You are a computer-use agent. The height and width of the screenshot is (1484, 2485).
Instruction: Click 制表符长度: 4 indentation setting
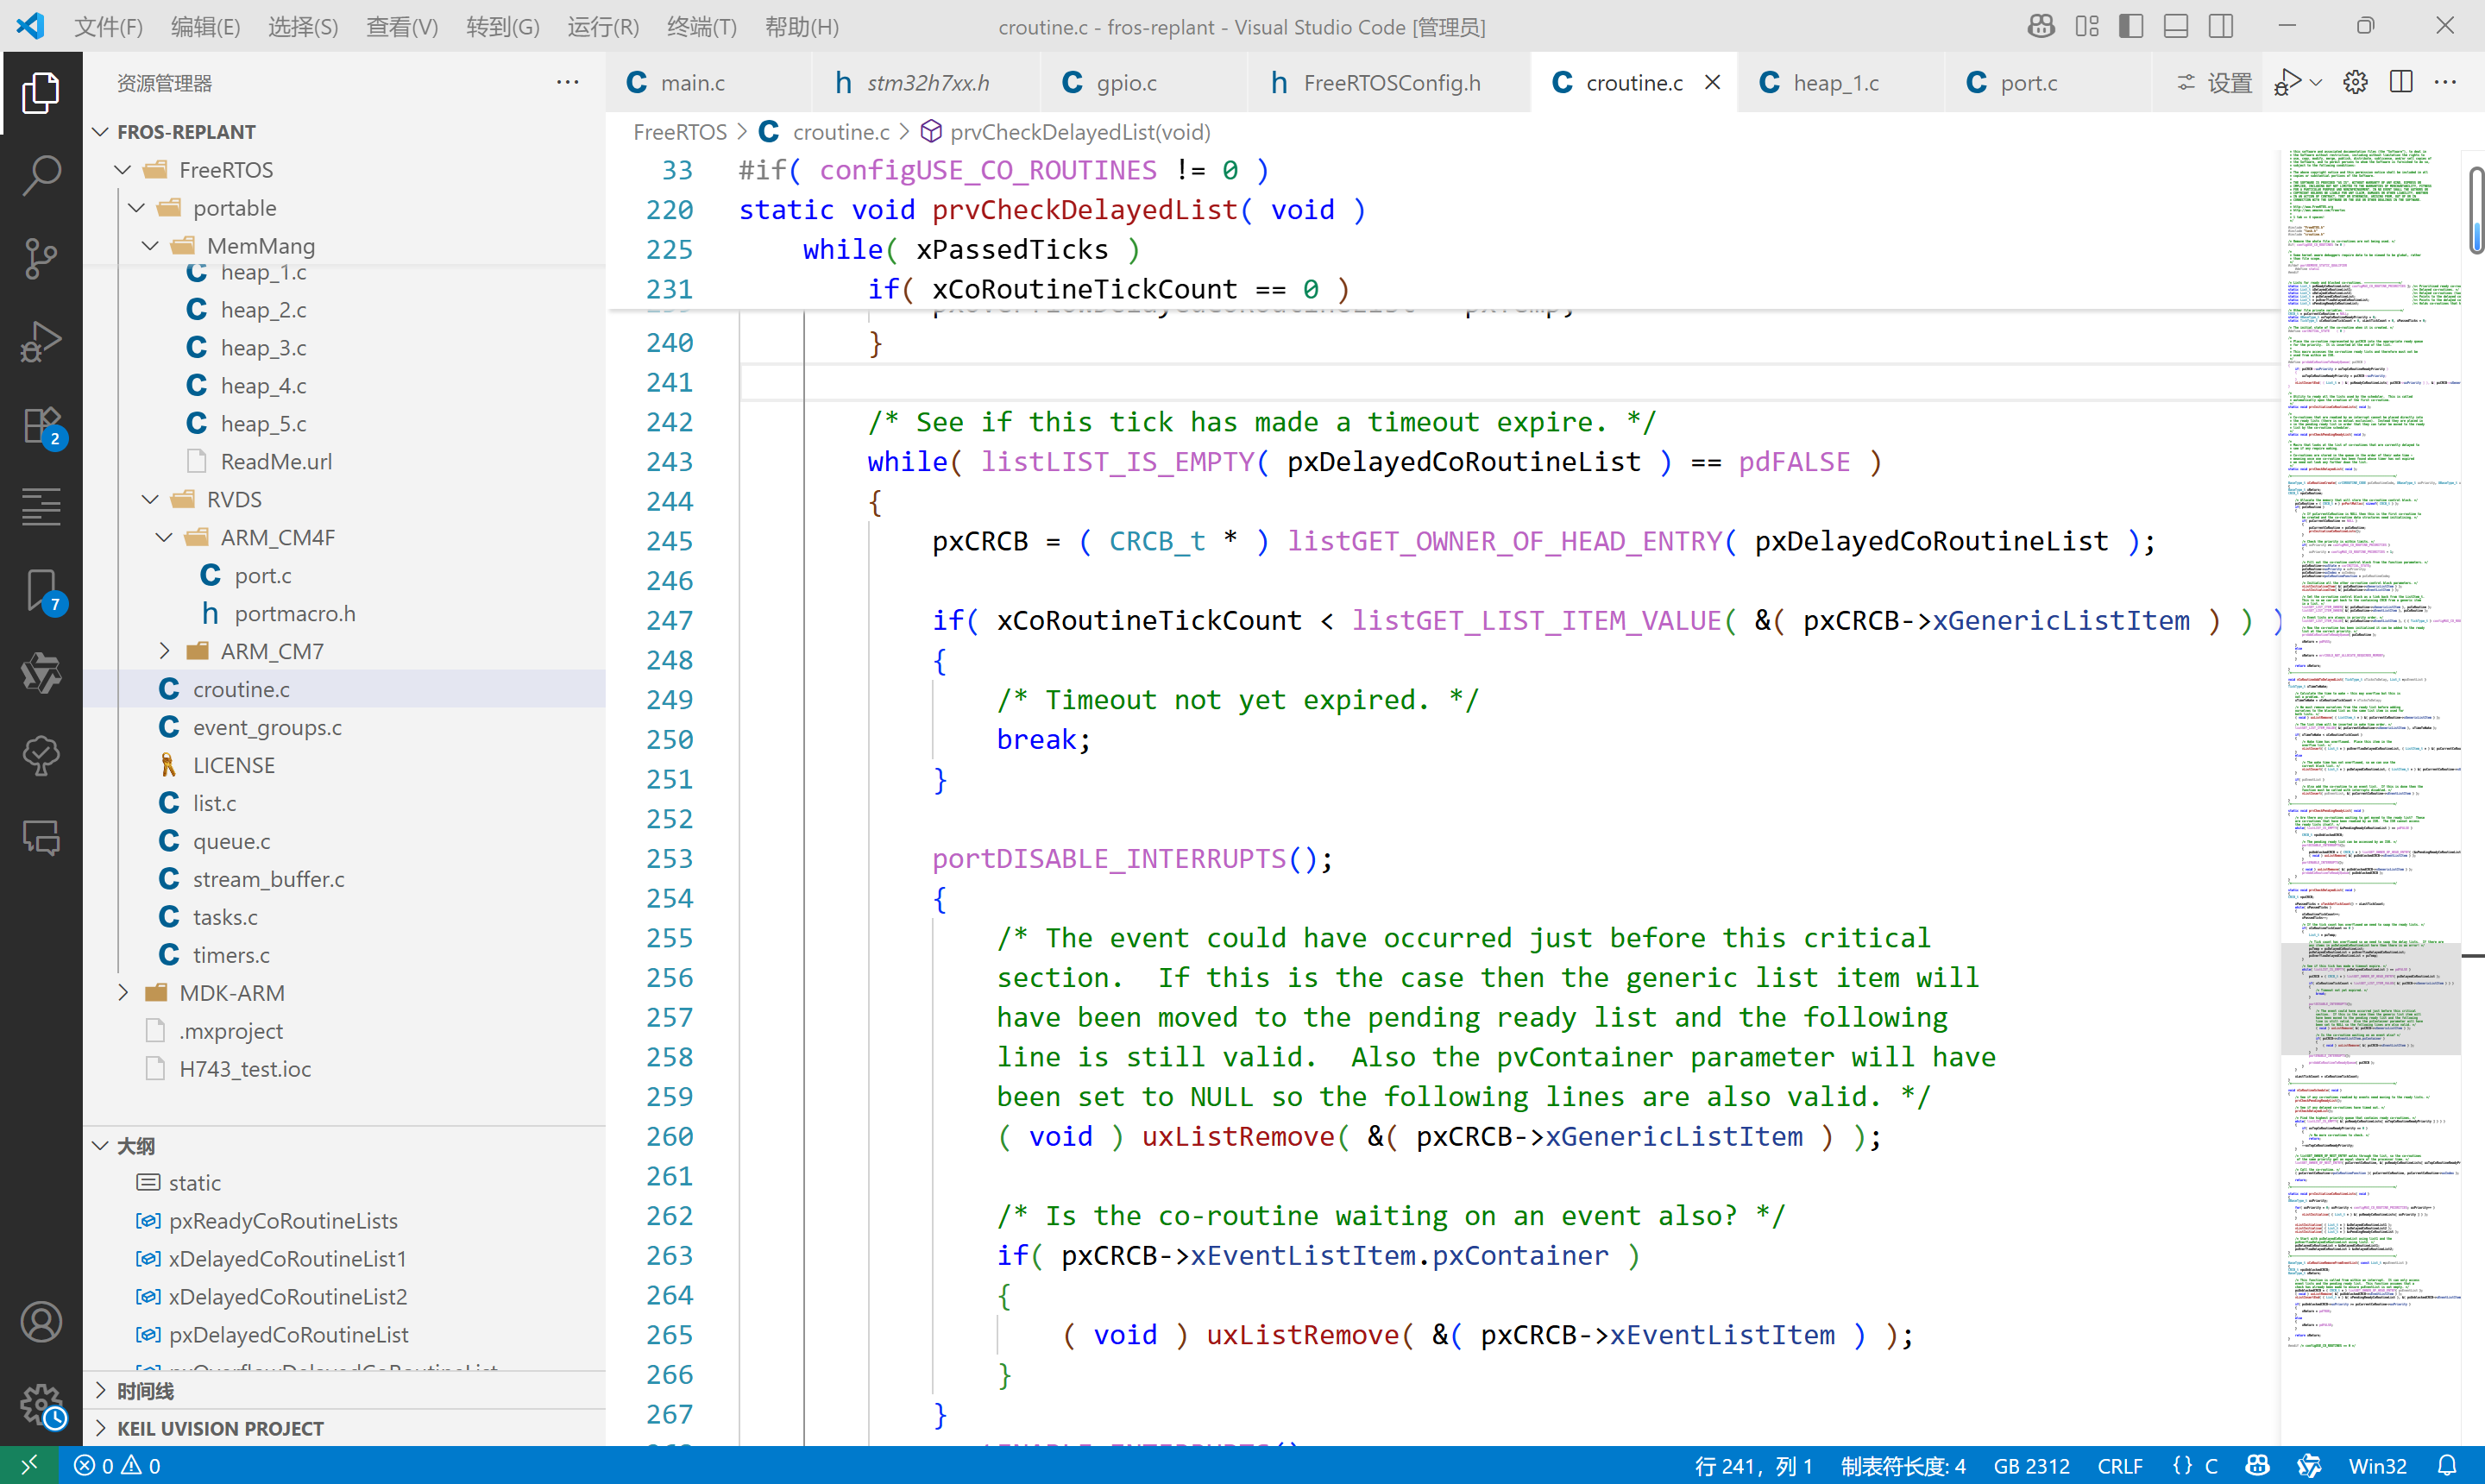coord(1903,1465)
